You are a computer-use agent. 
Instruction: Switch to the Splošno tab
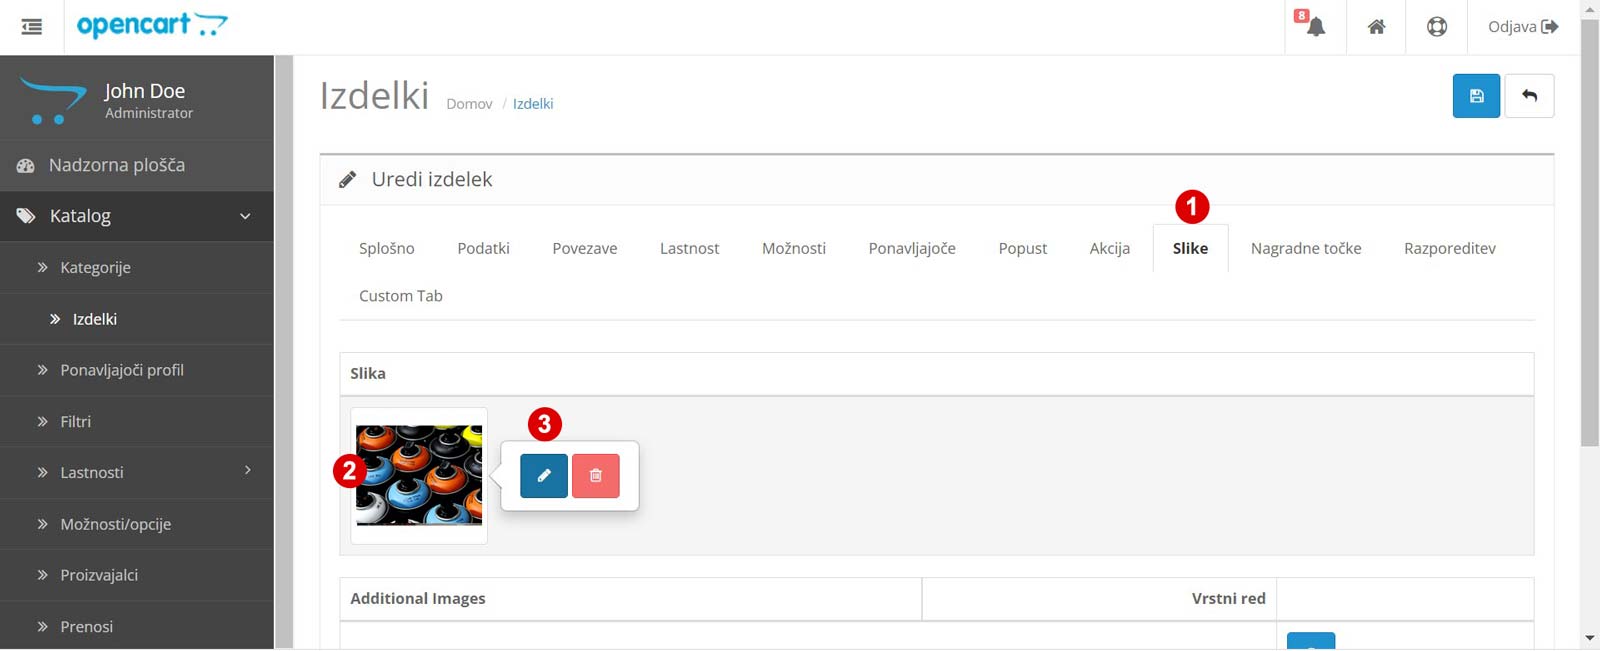click(386, 248)
